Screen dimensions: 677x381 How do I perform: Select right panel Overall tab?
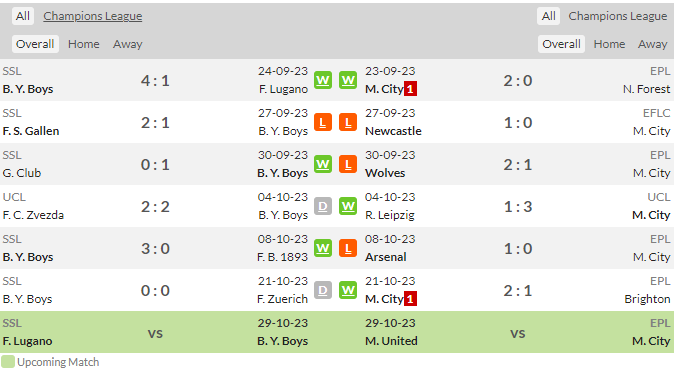pyautogui.click(x=561, y=44)
